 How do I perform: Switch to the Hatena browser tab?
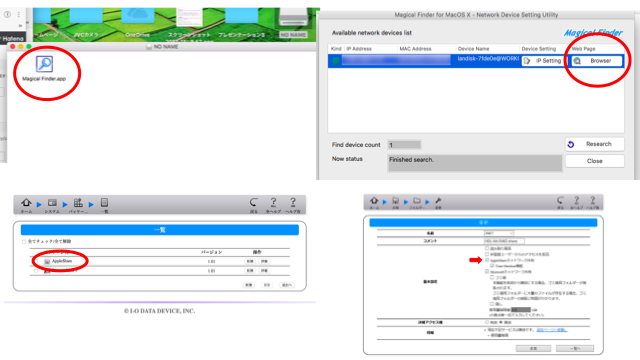click(12, 38)
